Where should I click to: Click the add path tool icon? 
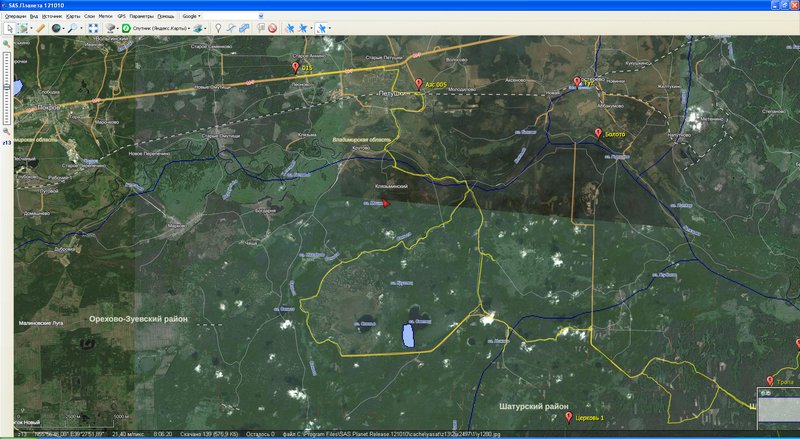coord(231,28)
